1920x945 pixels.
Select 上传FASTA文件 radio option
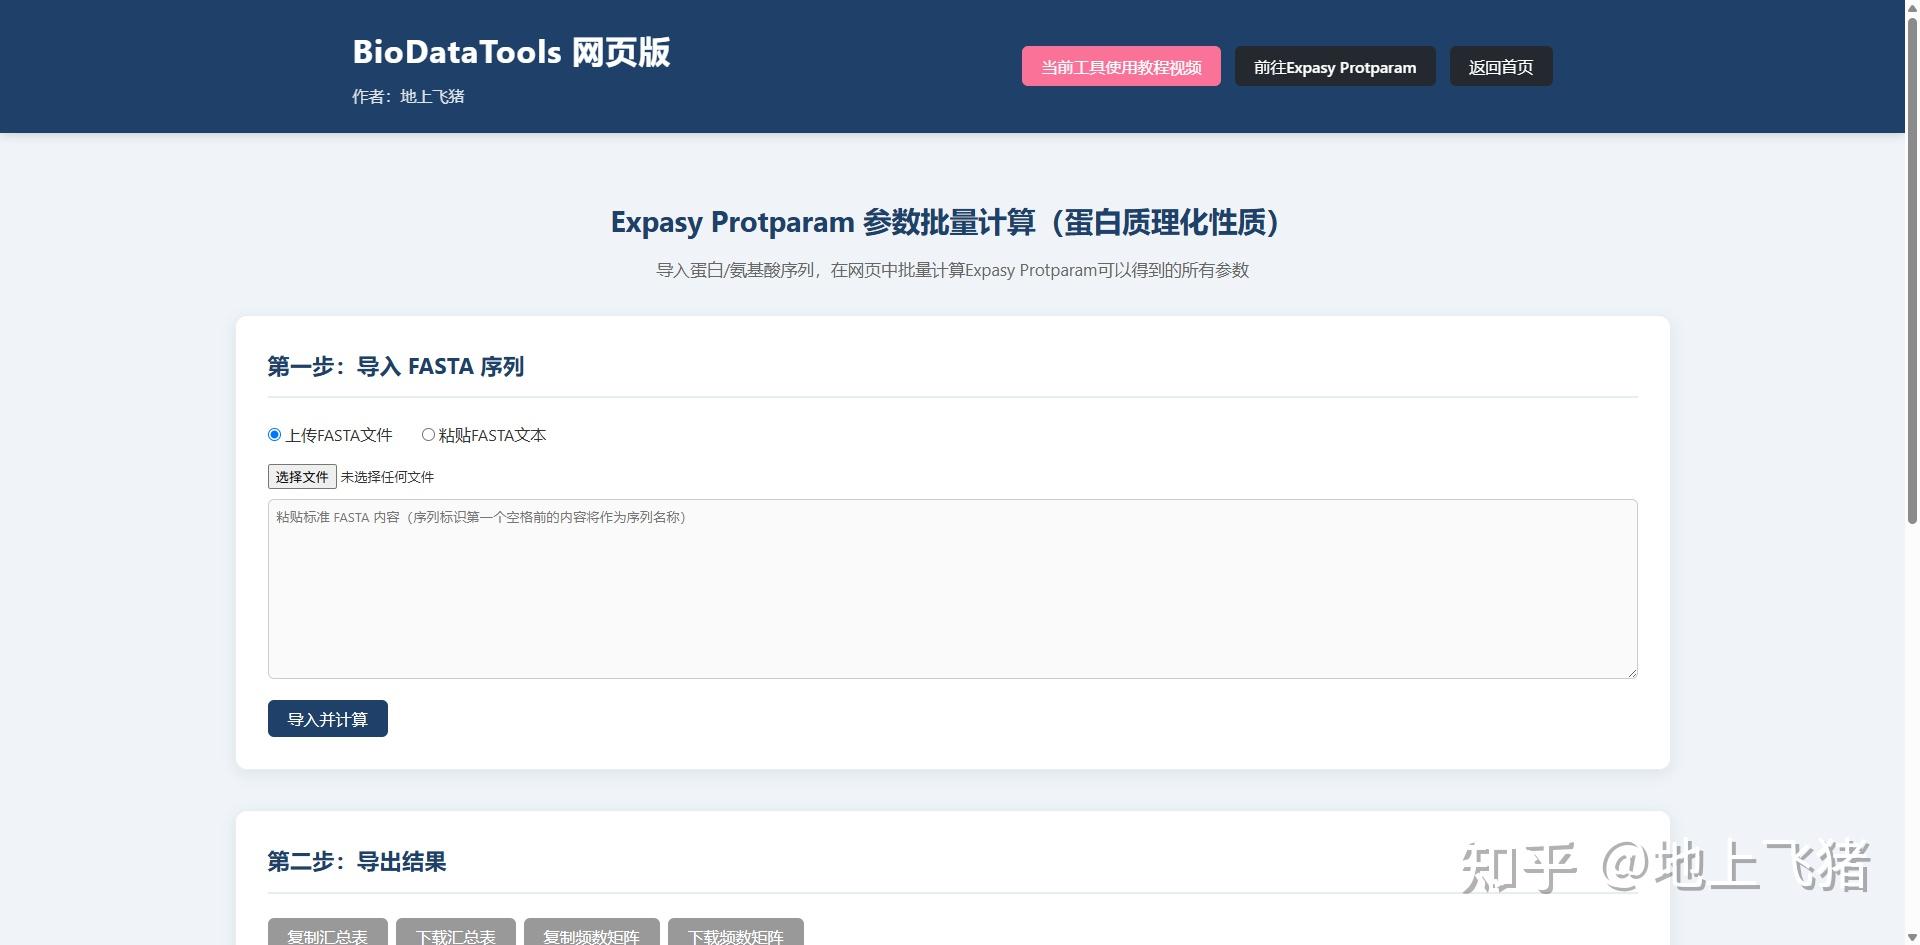274,434
